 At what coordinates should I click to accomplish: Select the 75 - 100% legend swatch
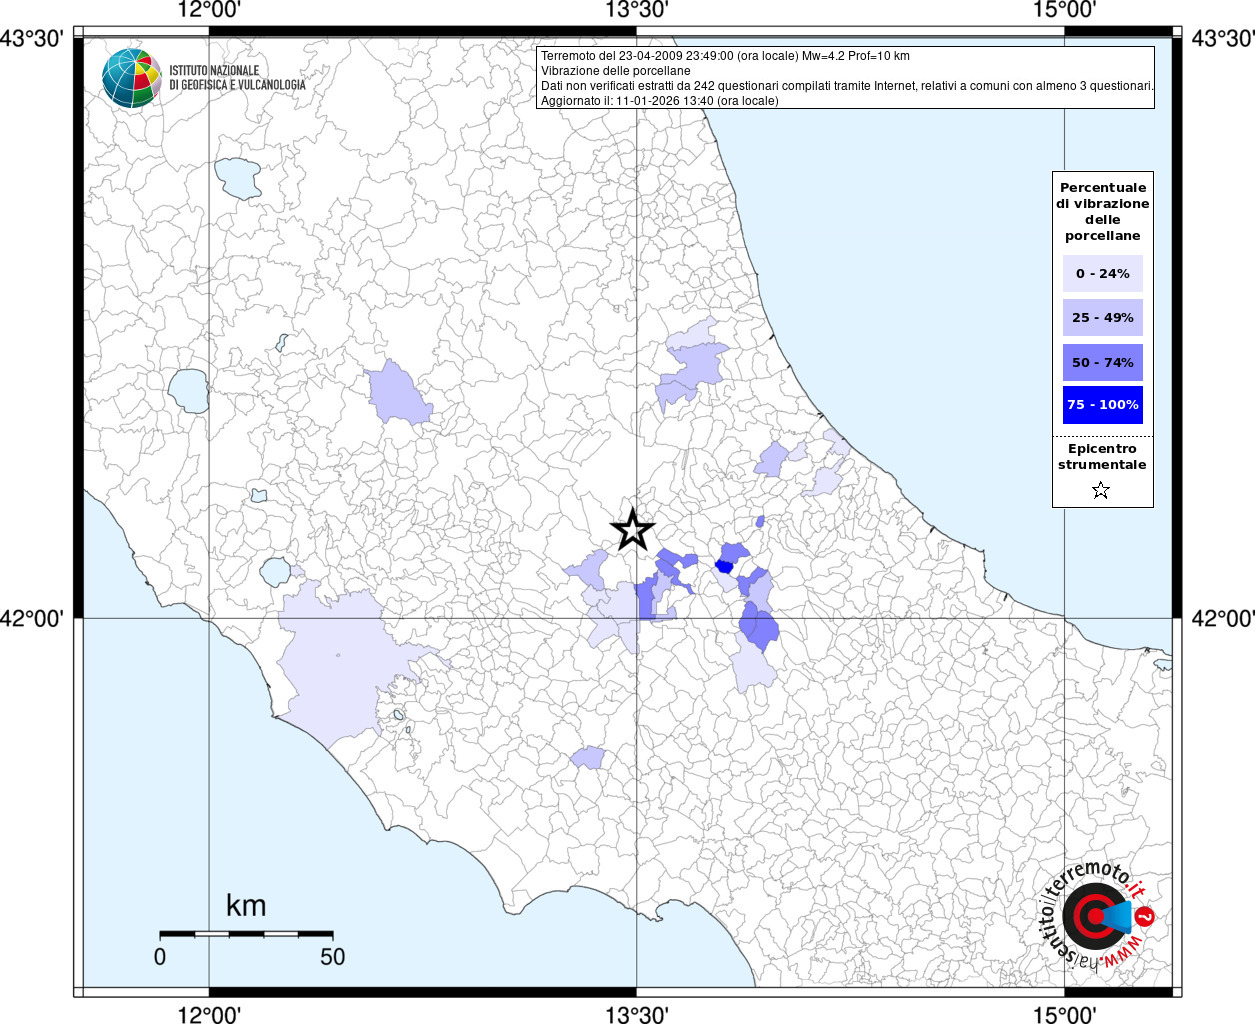coord(1103,404)
